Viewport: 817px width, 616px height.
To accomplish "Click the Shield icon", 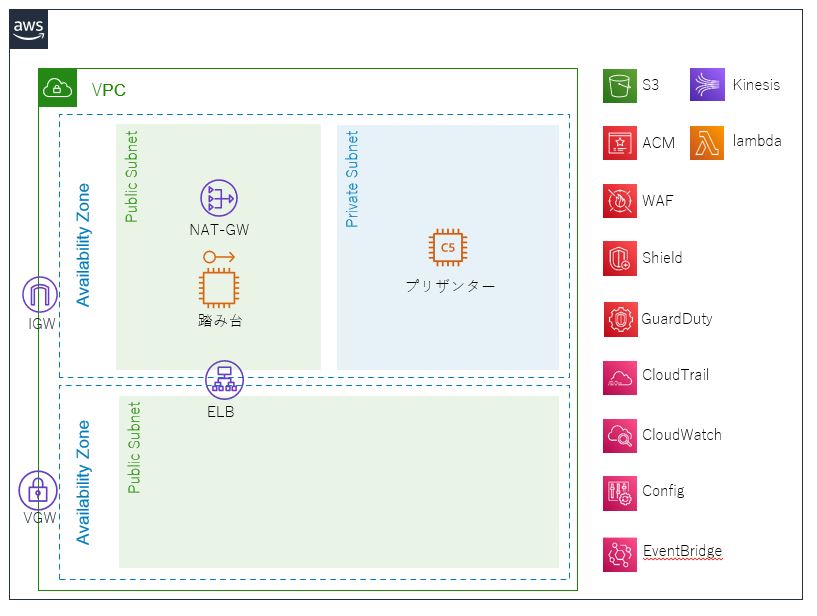I will 620,258.
